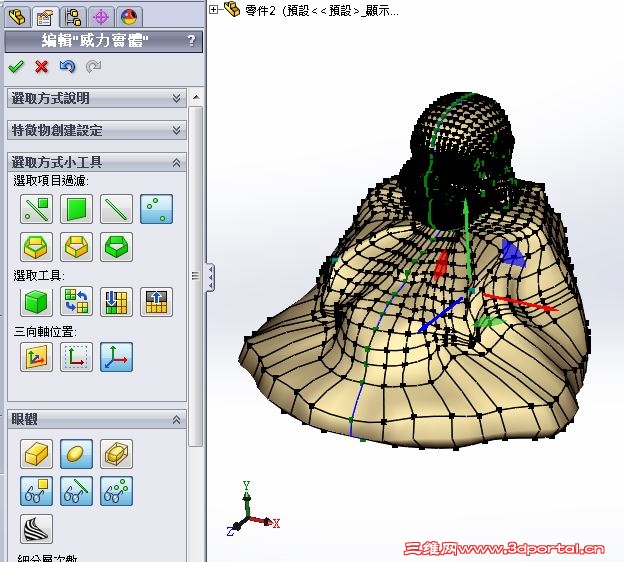Viewport: 624px width, 562px height.
Task: Expand the 零件2 flyout tree node
Action: point(214,10)
